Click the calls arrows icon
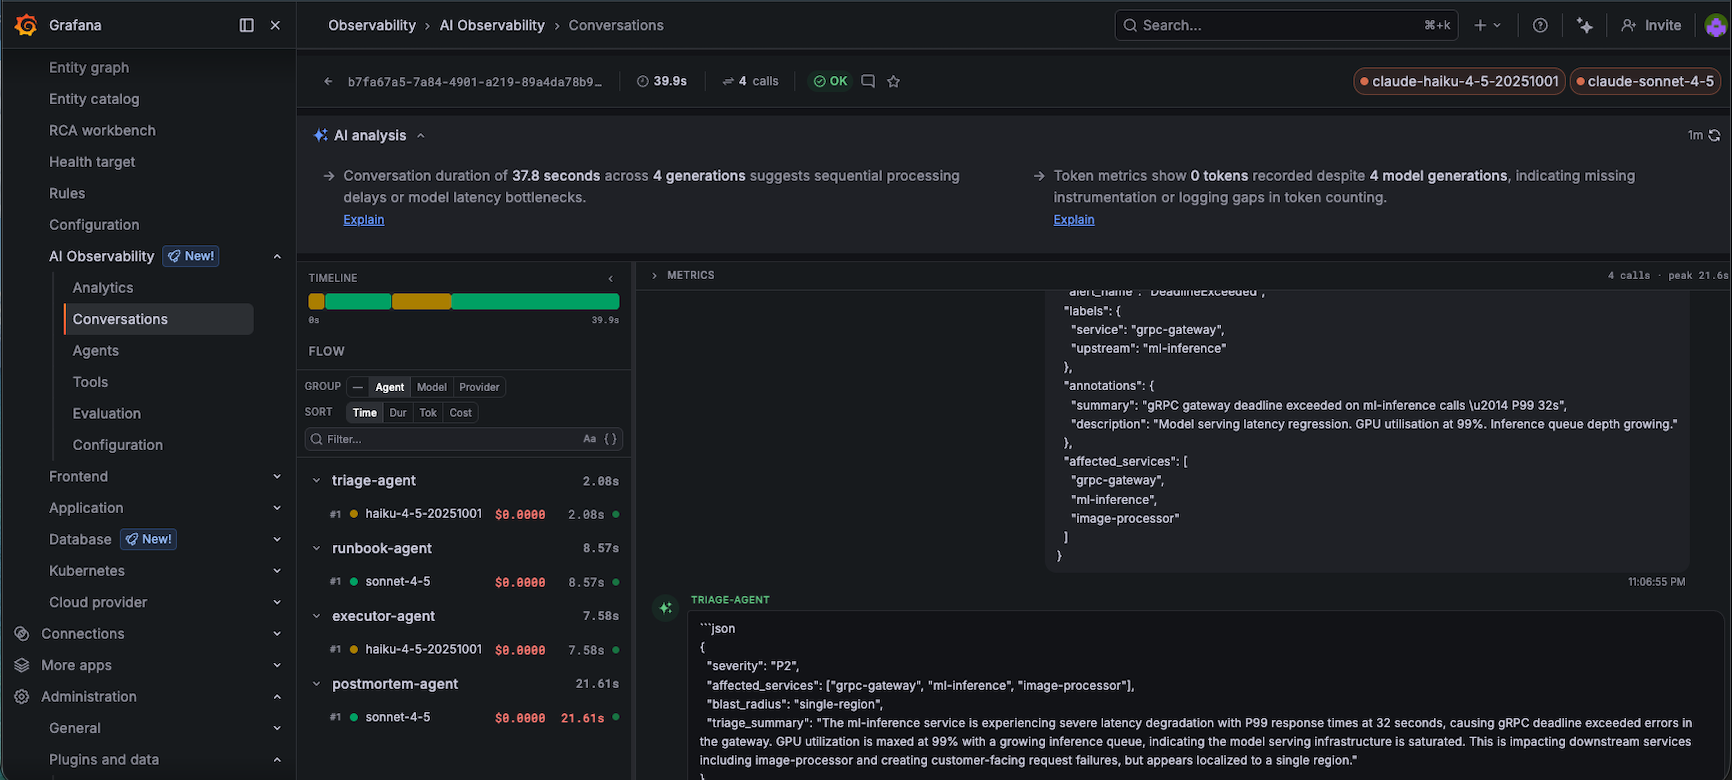This screenshot has width=1732, height=780. click(728, 81)
